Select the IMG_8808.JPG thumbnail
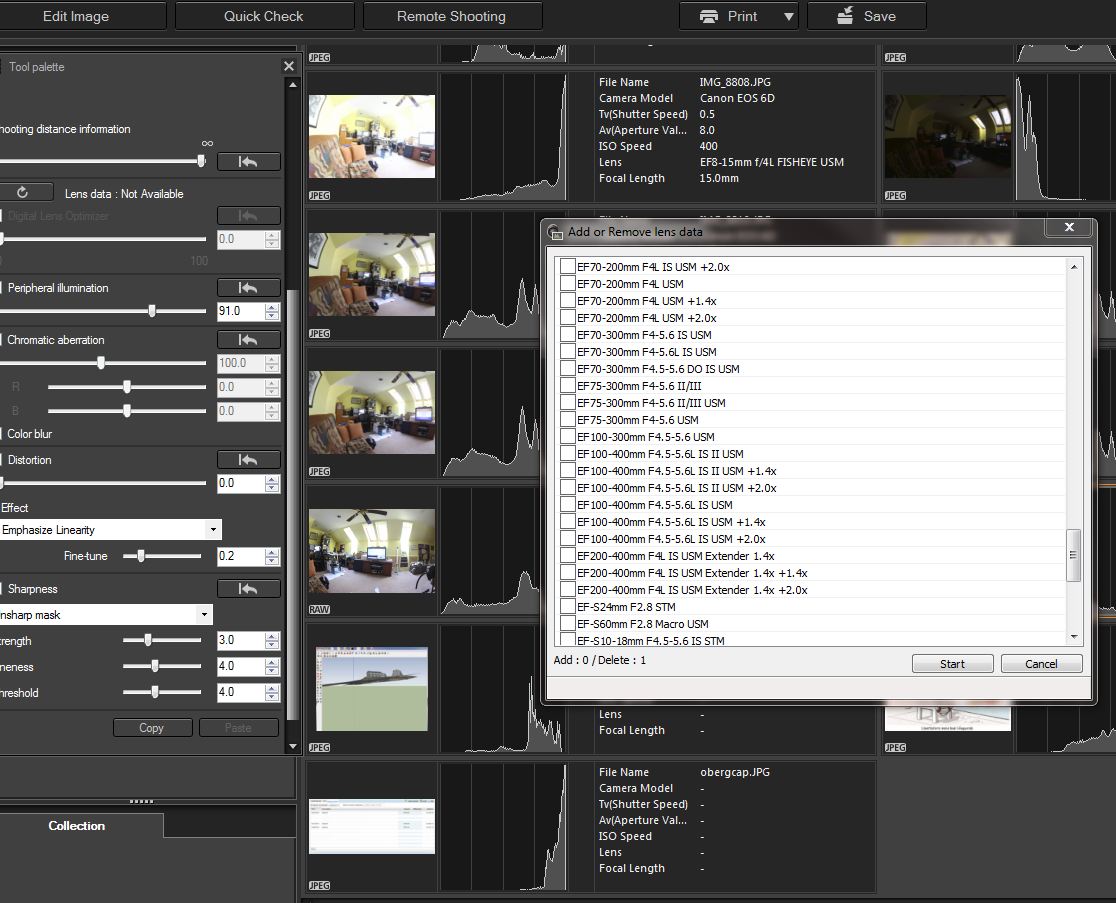The width and height of the screenshot is (1116, 903). pos(371,136)
